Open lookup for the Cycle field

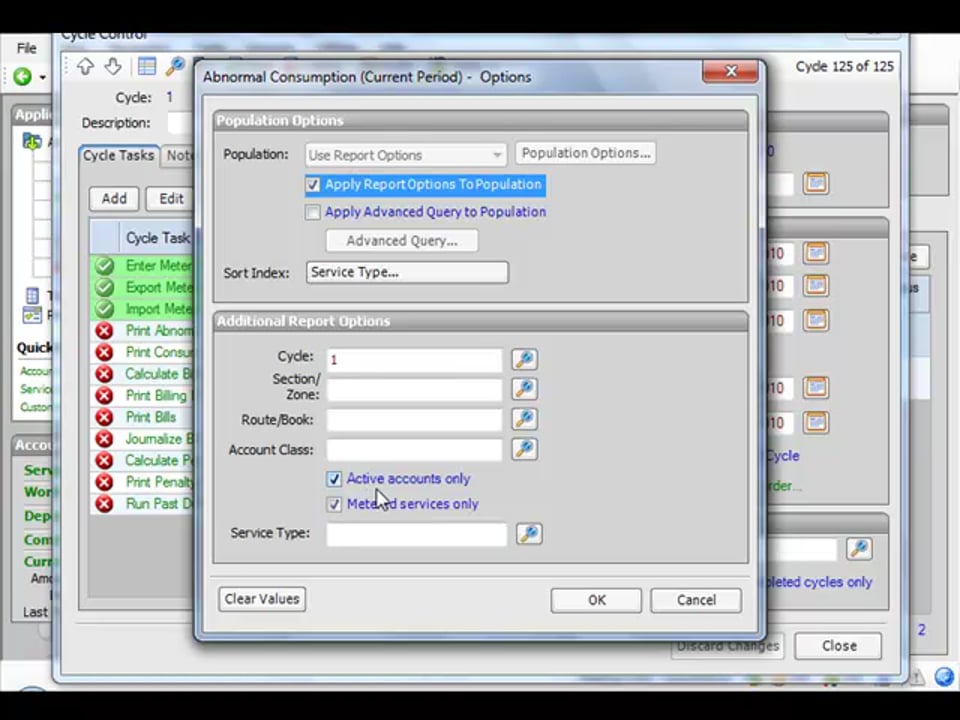[x=525, y=359]
